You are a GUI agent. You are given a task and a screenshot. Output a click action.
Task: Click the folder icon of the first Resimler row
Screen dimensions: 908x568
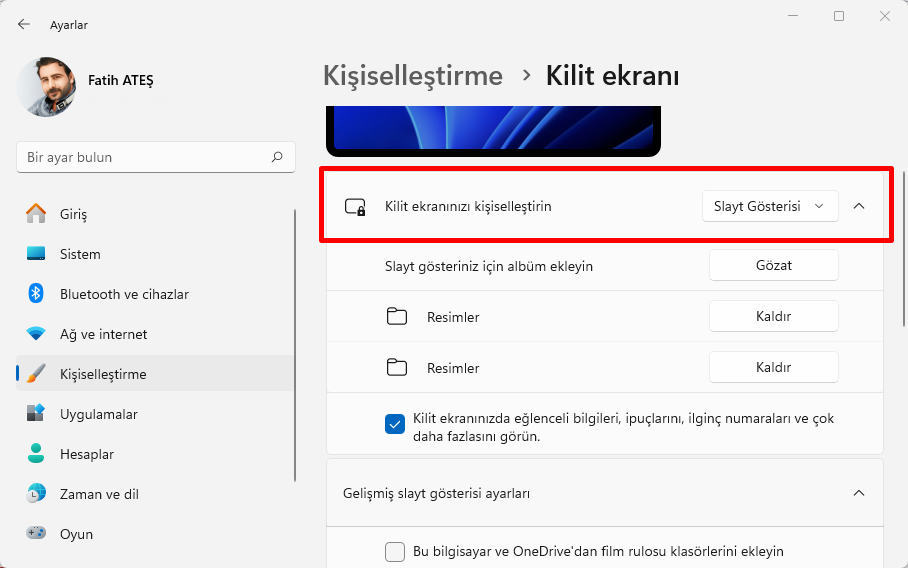(x=397, y=317)
